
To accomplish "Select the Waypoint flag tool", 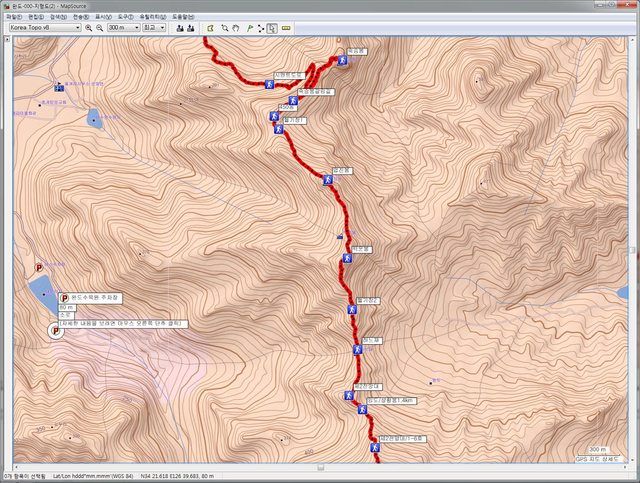I will [x=250, y=28].
